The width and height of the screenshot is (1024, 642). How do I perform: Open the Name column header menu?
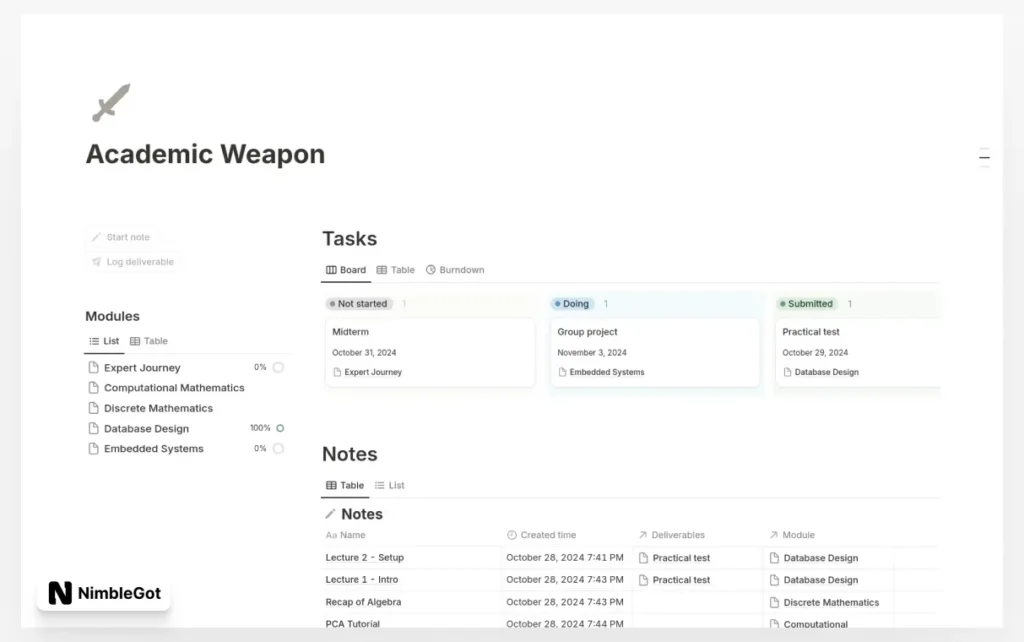pos(412,535)
